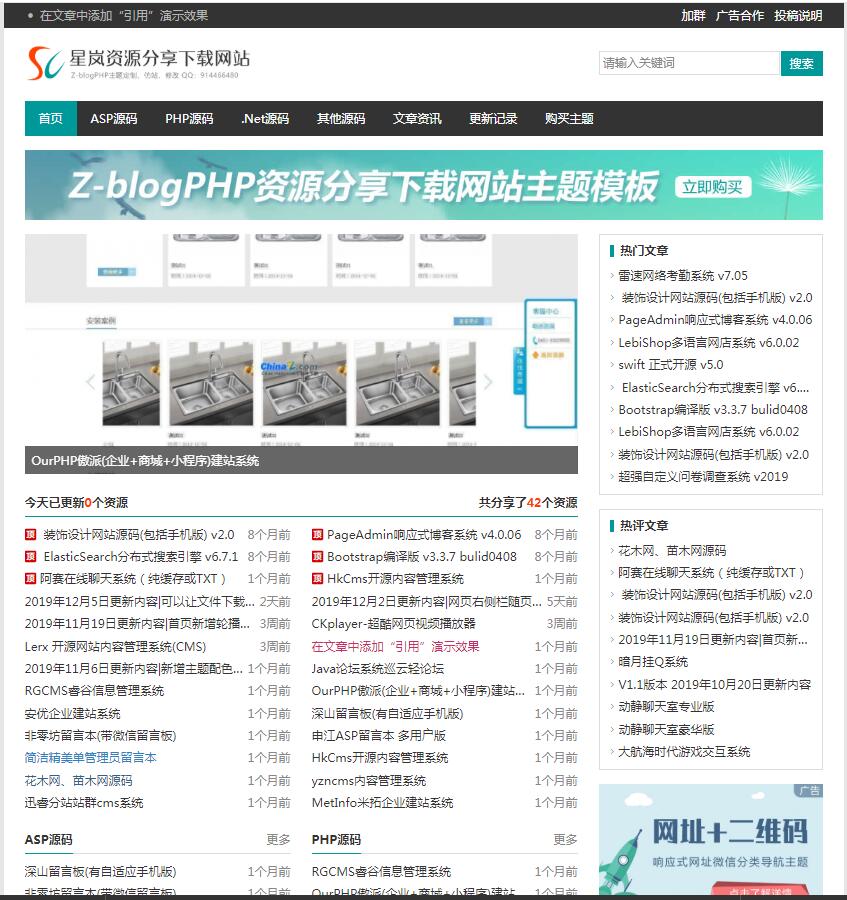Open ASP源码 in the main navigation bar
847x900 pixels.
pyautogui.click(x=114, y=118)
